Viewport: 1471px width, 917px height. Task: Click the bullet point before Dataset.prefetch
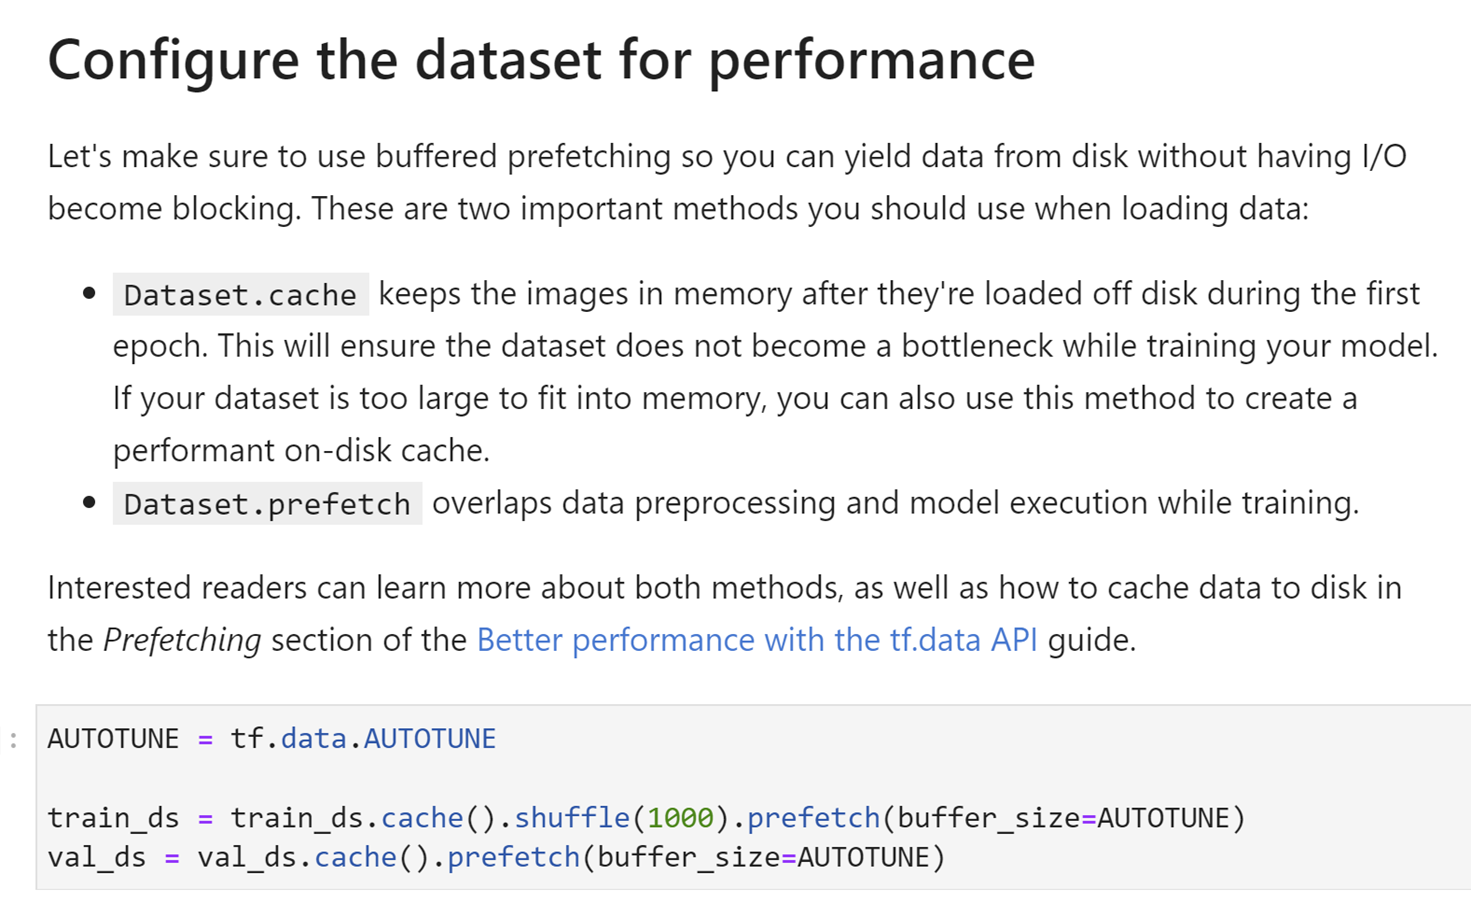point(89,502)
